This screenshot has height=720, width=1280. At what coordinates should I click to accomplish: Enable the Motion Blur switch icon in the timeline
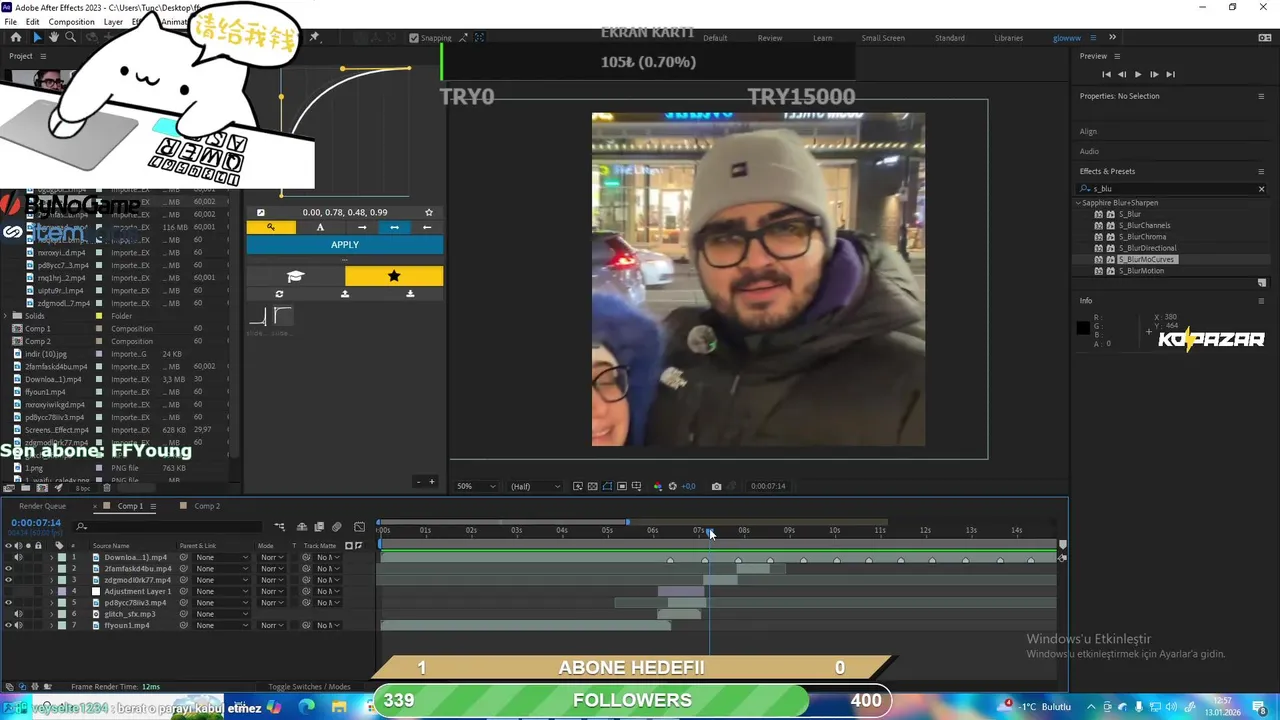pyautogui.click(x=337, y=527)
